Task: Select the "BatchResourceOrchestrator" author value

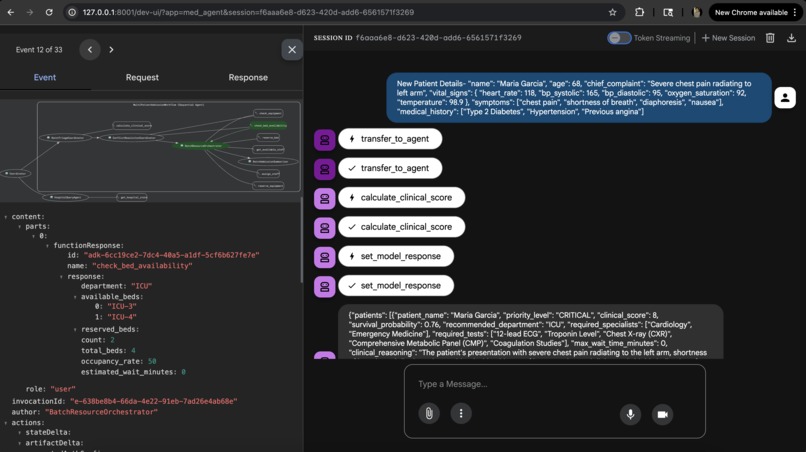Action: click(101, 412)
